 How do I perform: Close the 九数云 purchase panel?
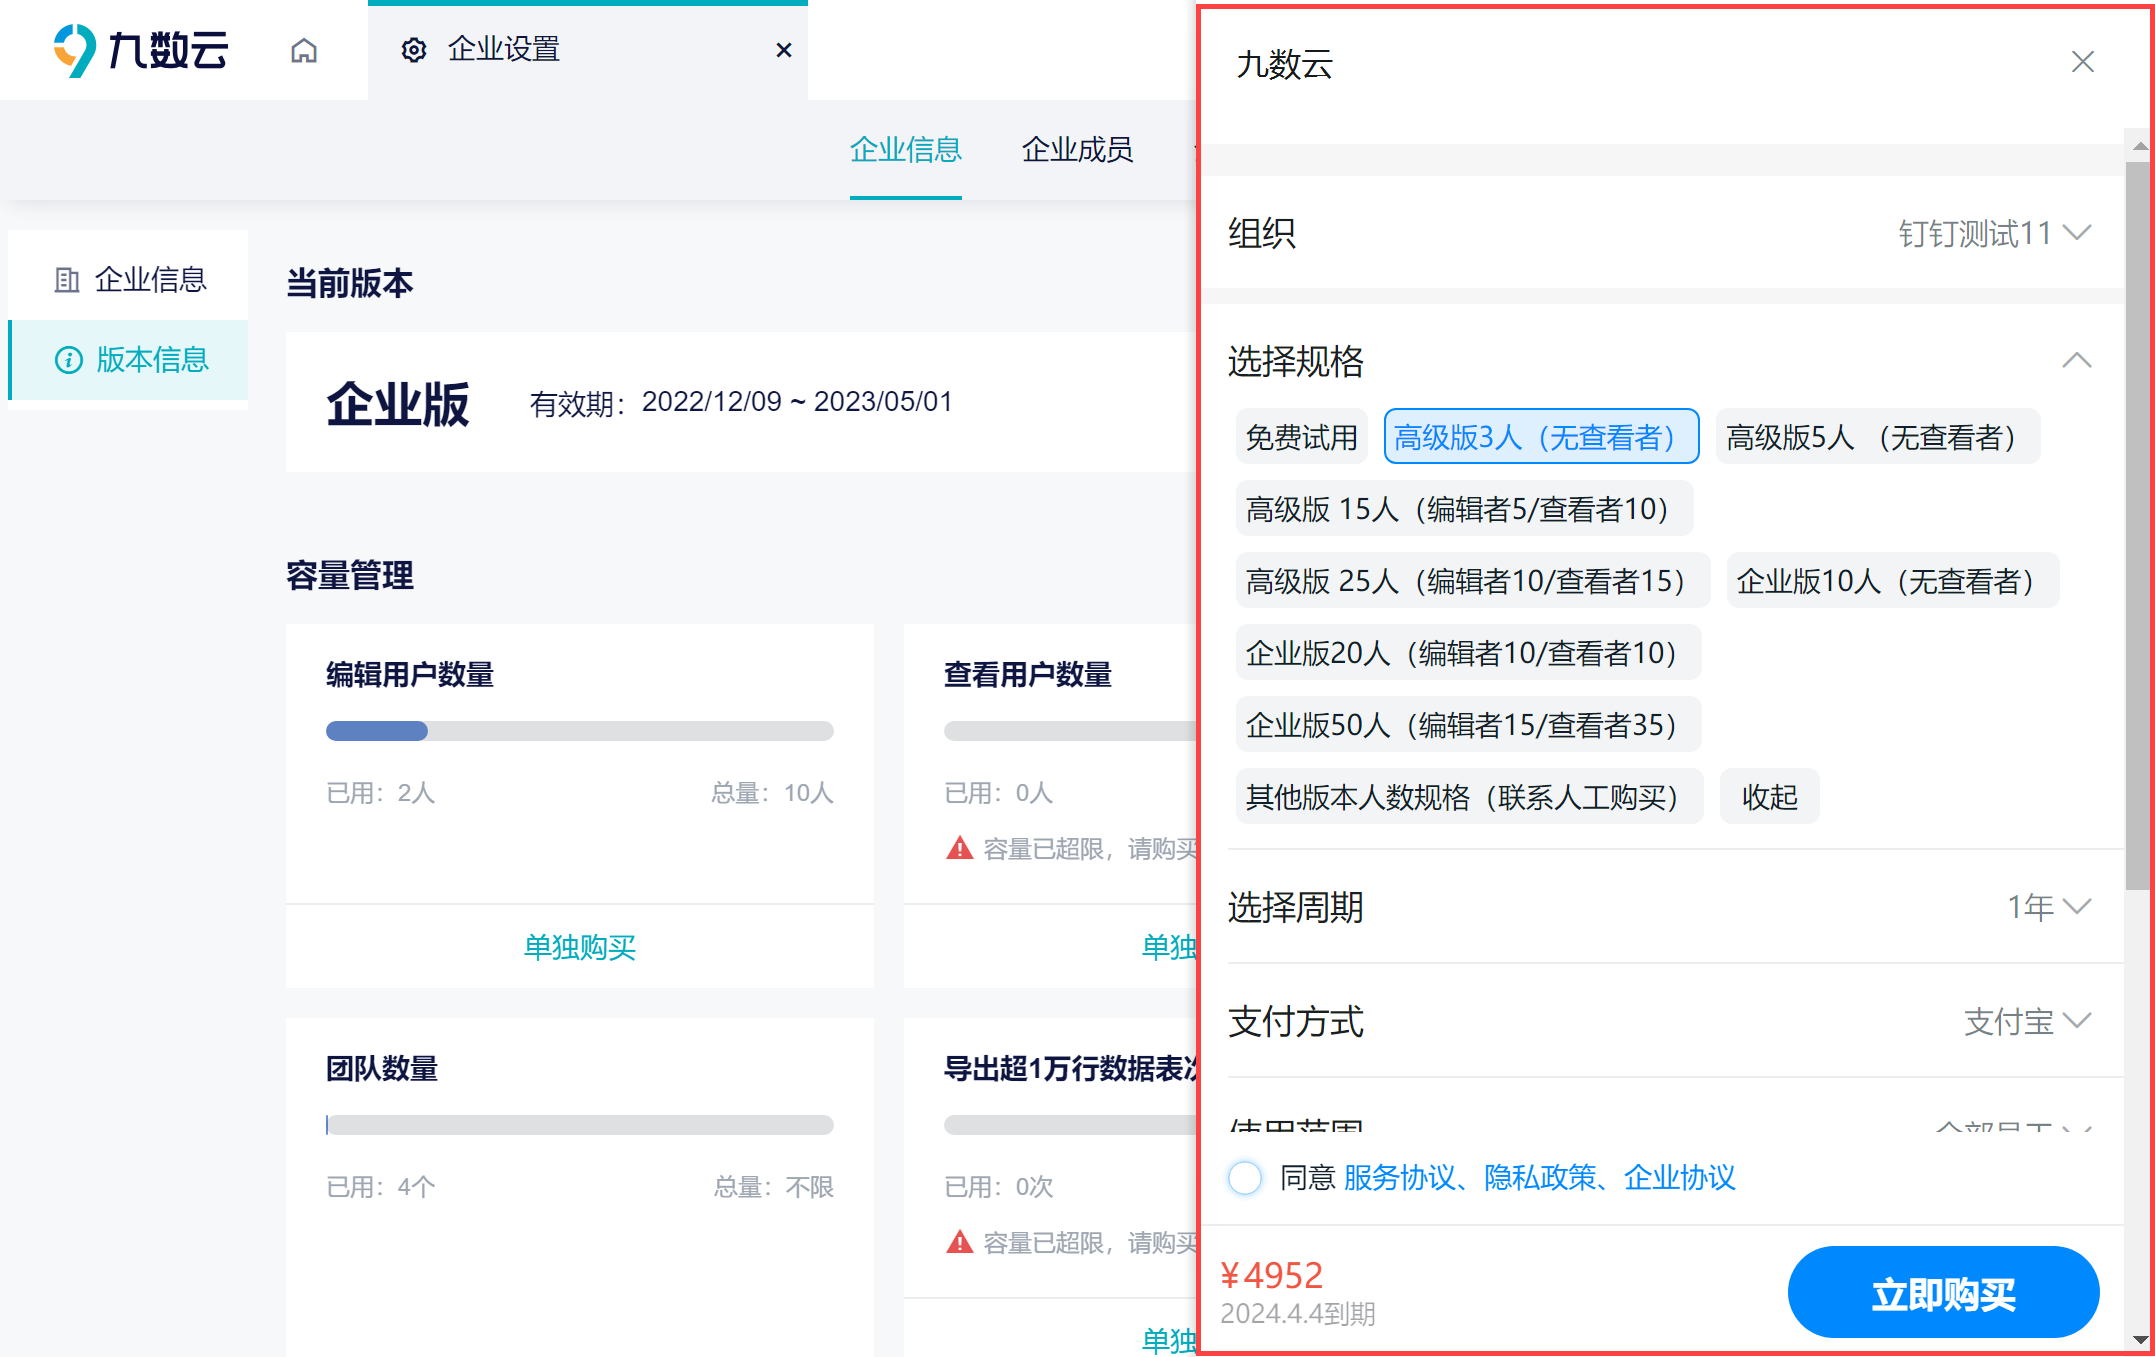coord(2082,62)
